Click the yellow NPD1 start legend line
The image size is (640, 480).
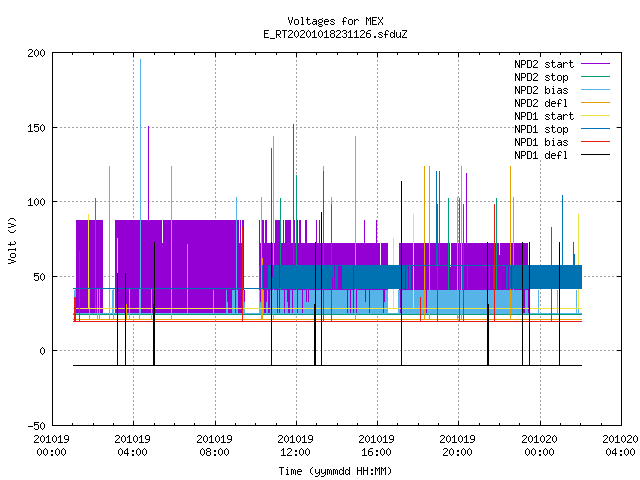click(x=595, y=116)
